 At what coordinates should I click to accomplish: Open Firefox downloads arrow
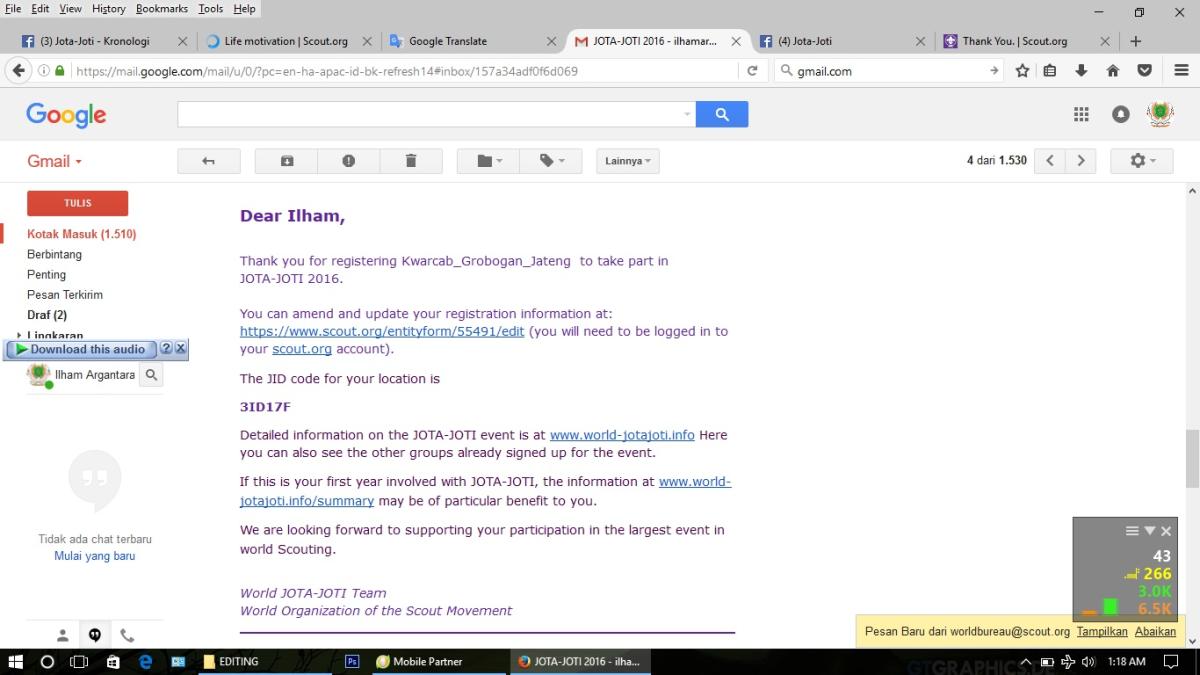click(1081, 71)
